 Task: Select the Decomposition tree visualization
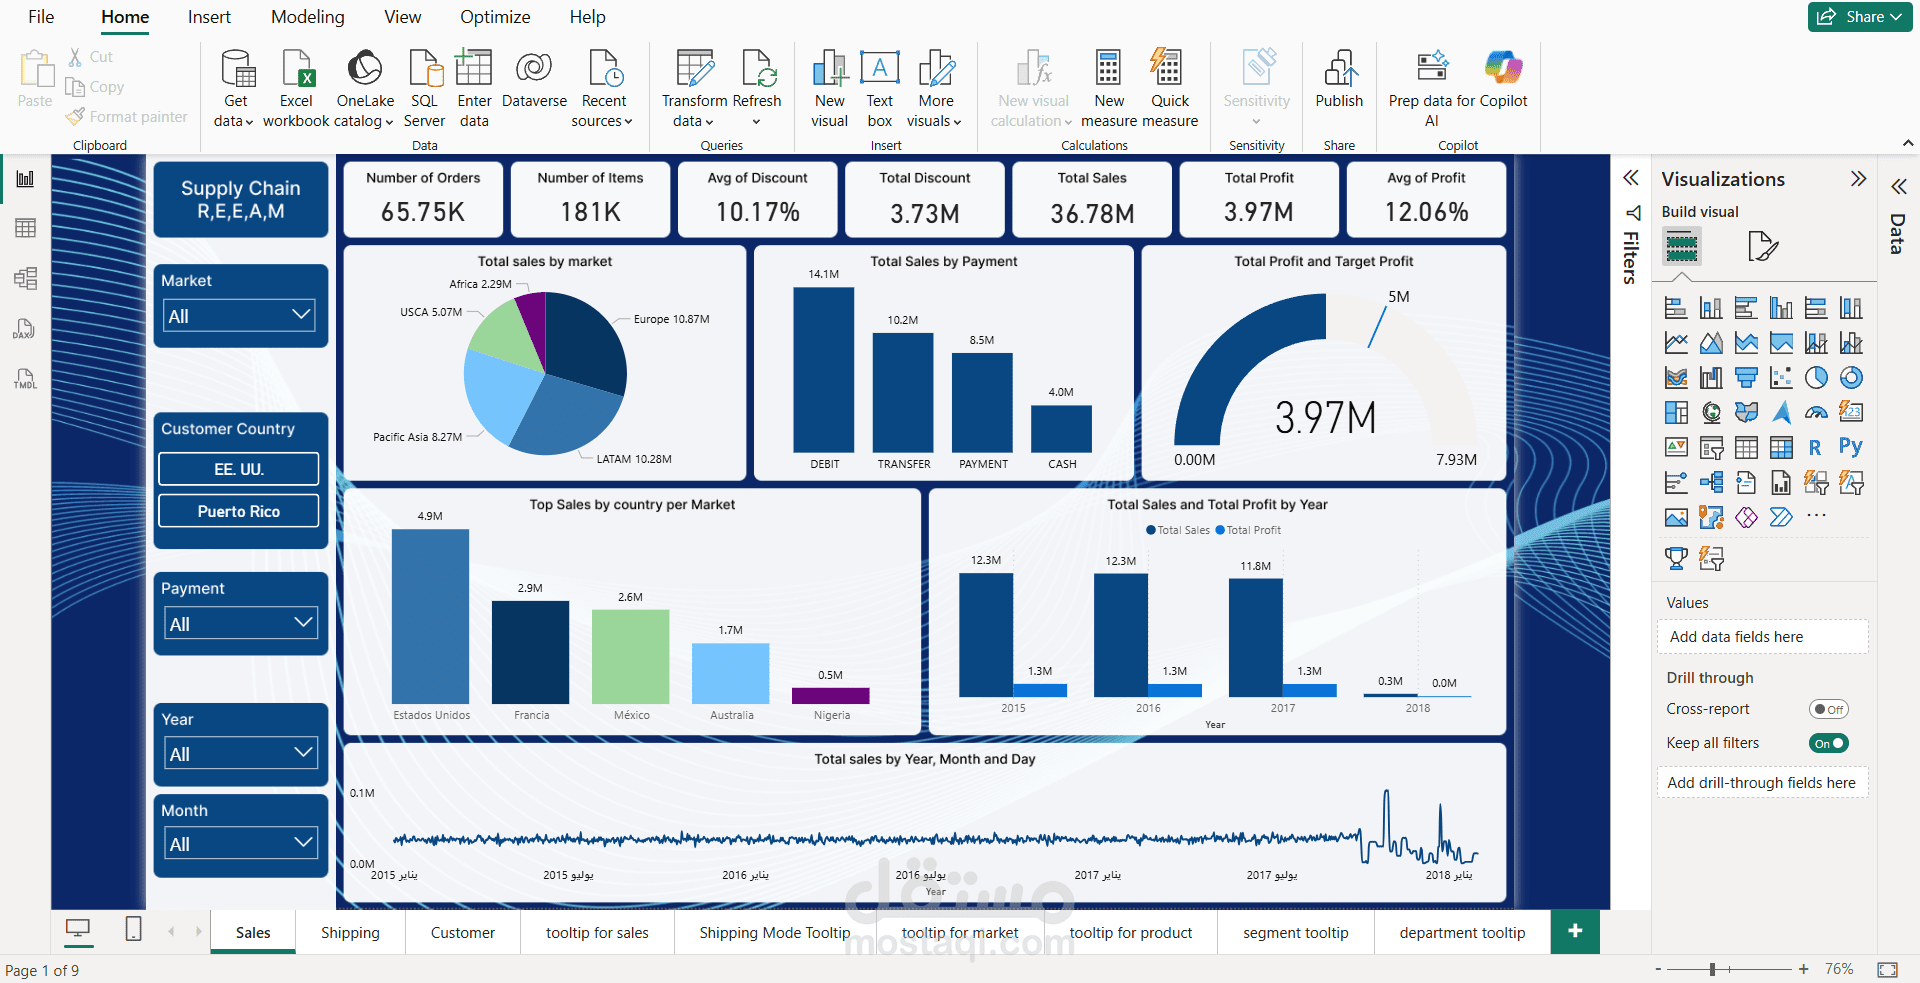(1711, 482)
